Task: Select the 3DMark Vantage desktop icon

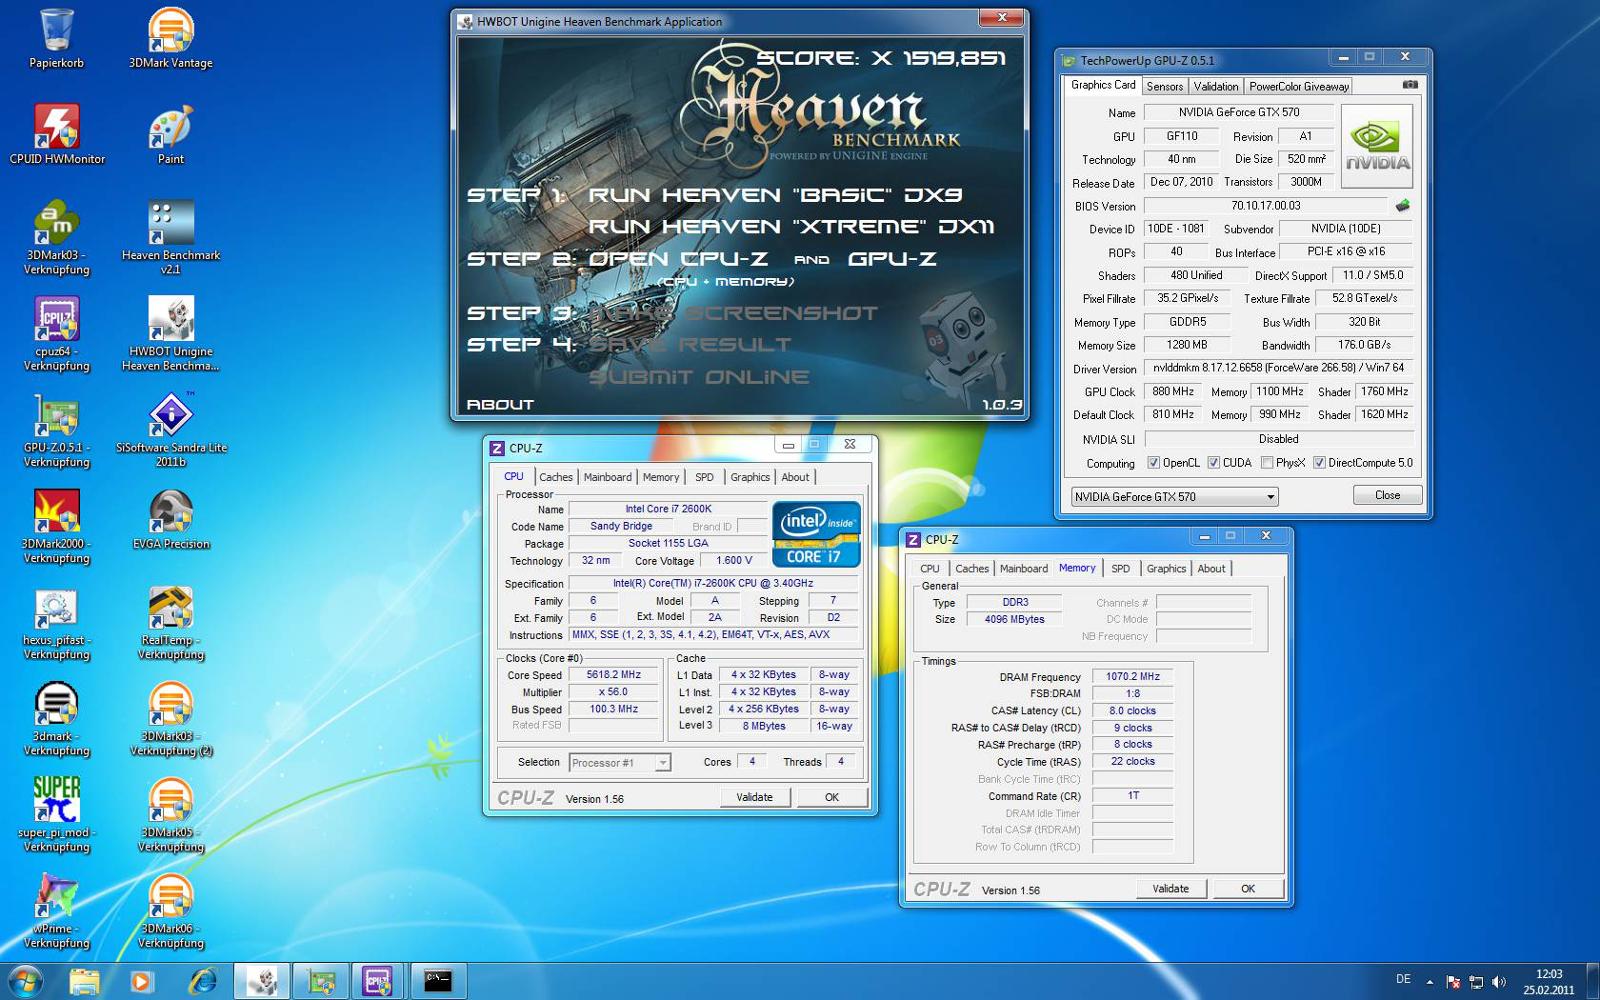Action: (x=171, y=38)
